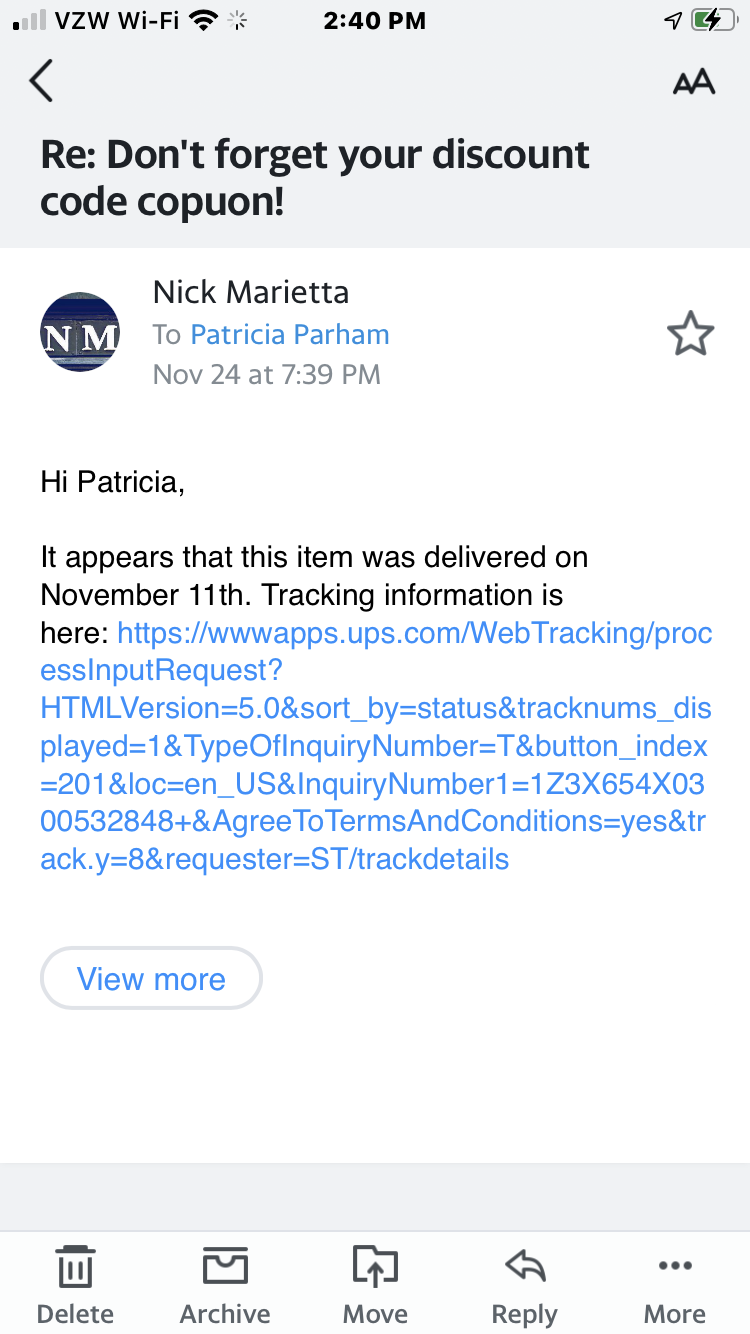The height and width of the screenshot is (1334, 750).
Task: Reply to the email
Action: 524,1284
